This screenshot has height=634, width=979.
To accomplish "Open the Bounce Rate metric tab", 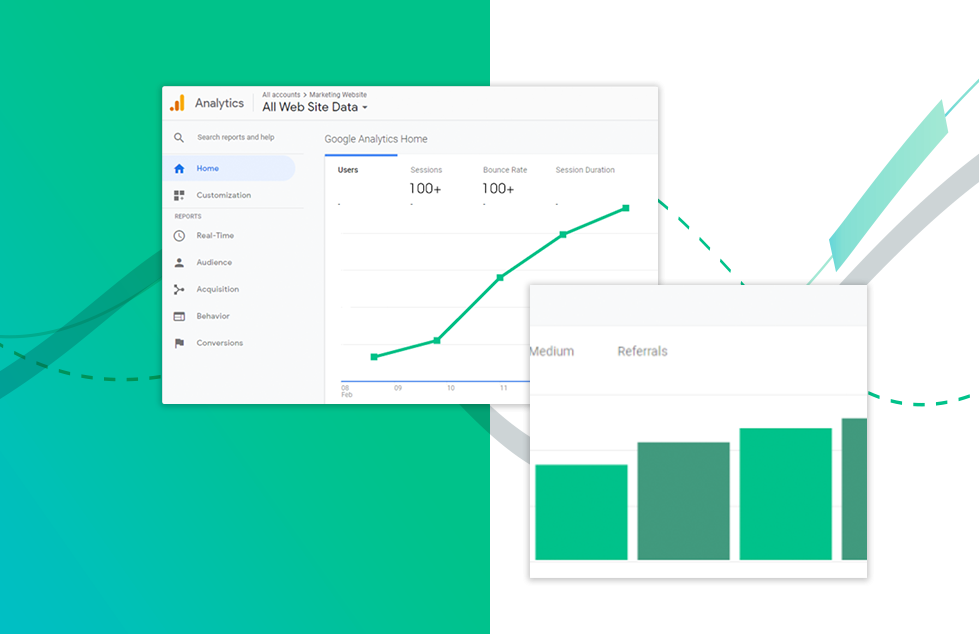I will coord(504,171).
